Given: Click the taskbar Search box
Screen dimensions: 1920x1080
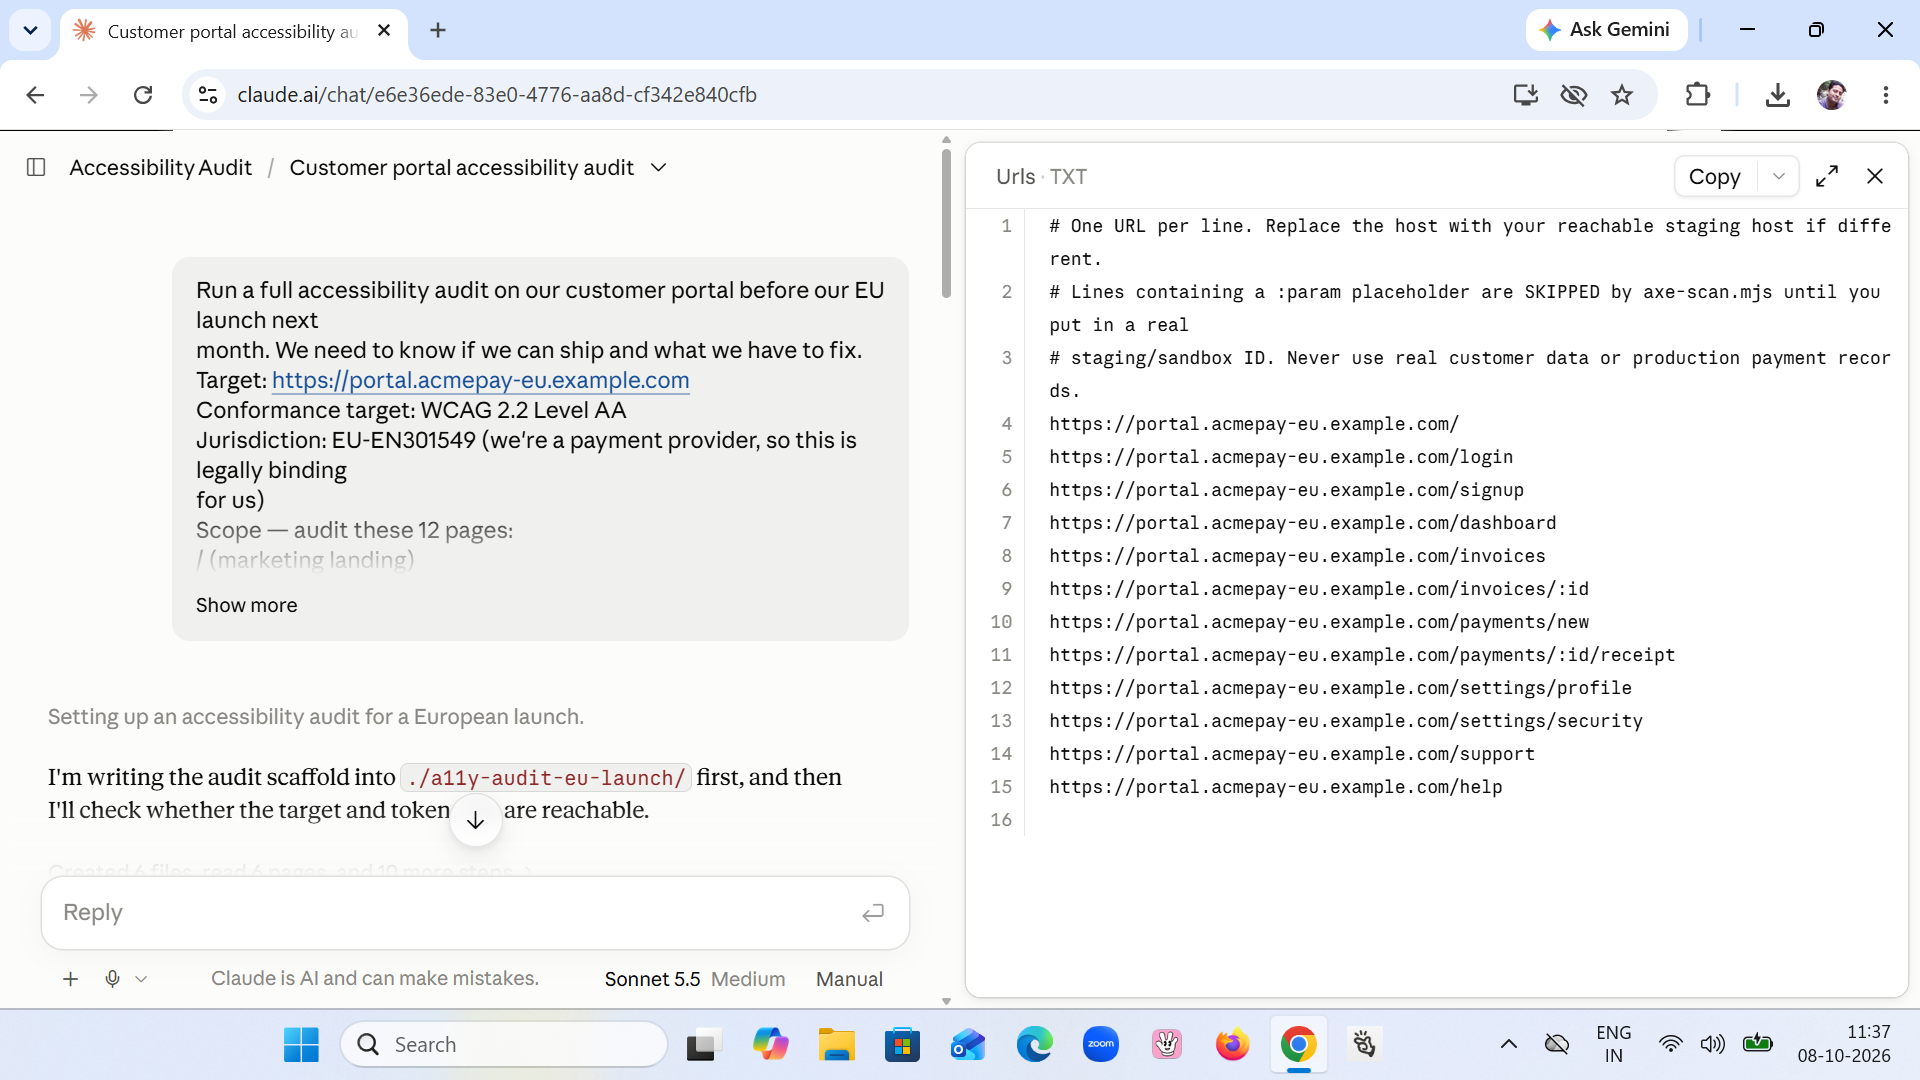Looking at the screenshot, I should [x=504, y=1044].
